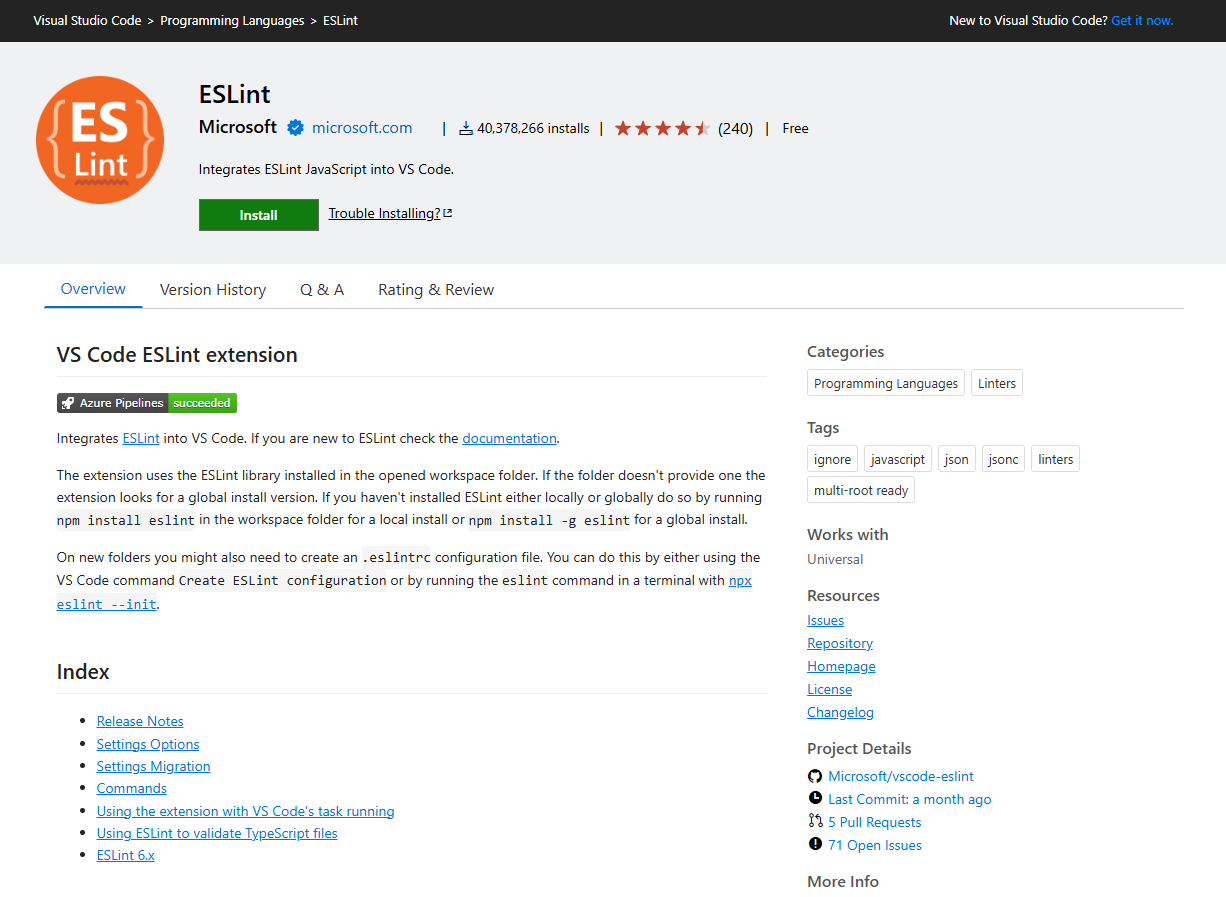Switch to the Version History tab
This screenshot has width=1226, height=897.
pyautogui.click(x=213, y=290)
